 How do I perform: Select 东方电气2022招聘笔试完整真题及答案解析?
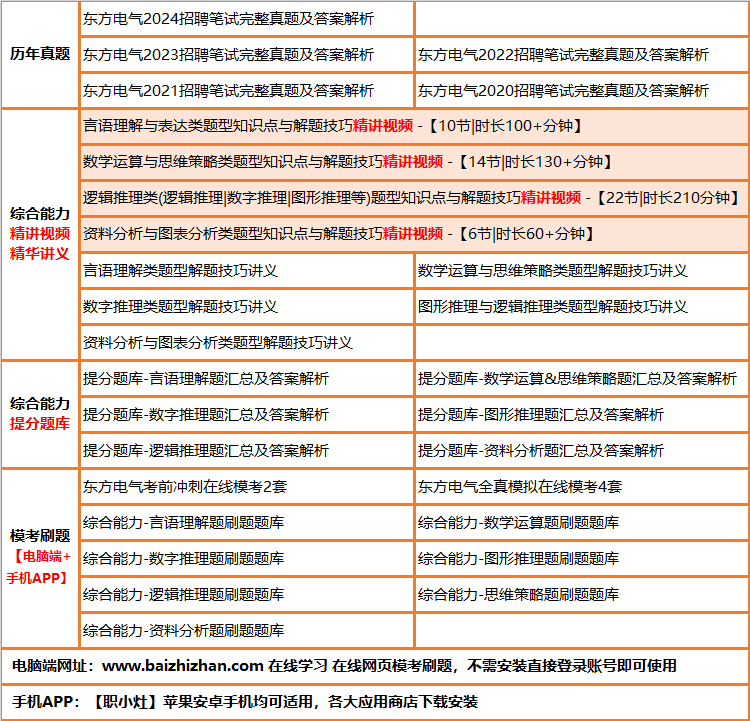[563, 55]
